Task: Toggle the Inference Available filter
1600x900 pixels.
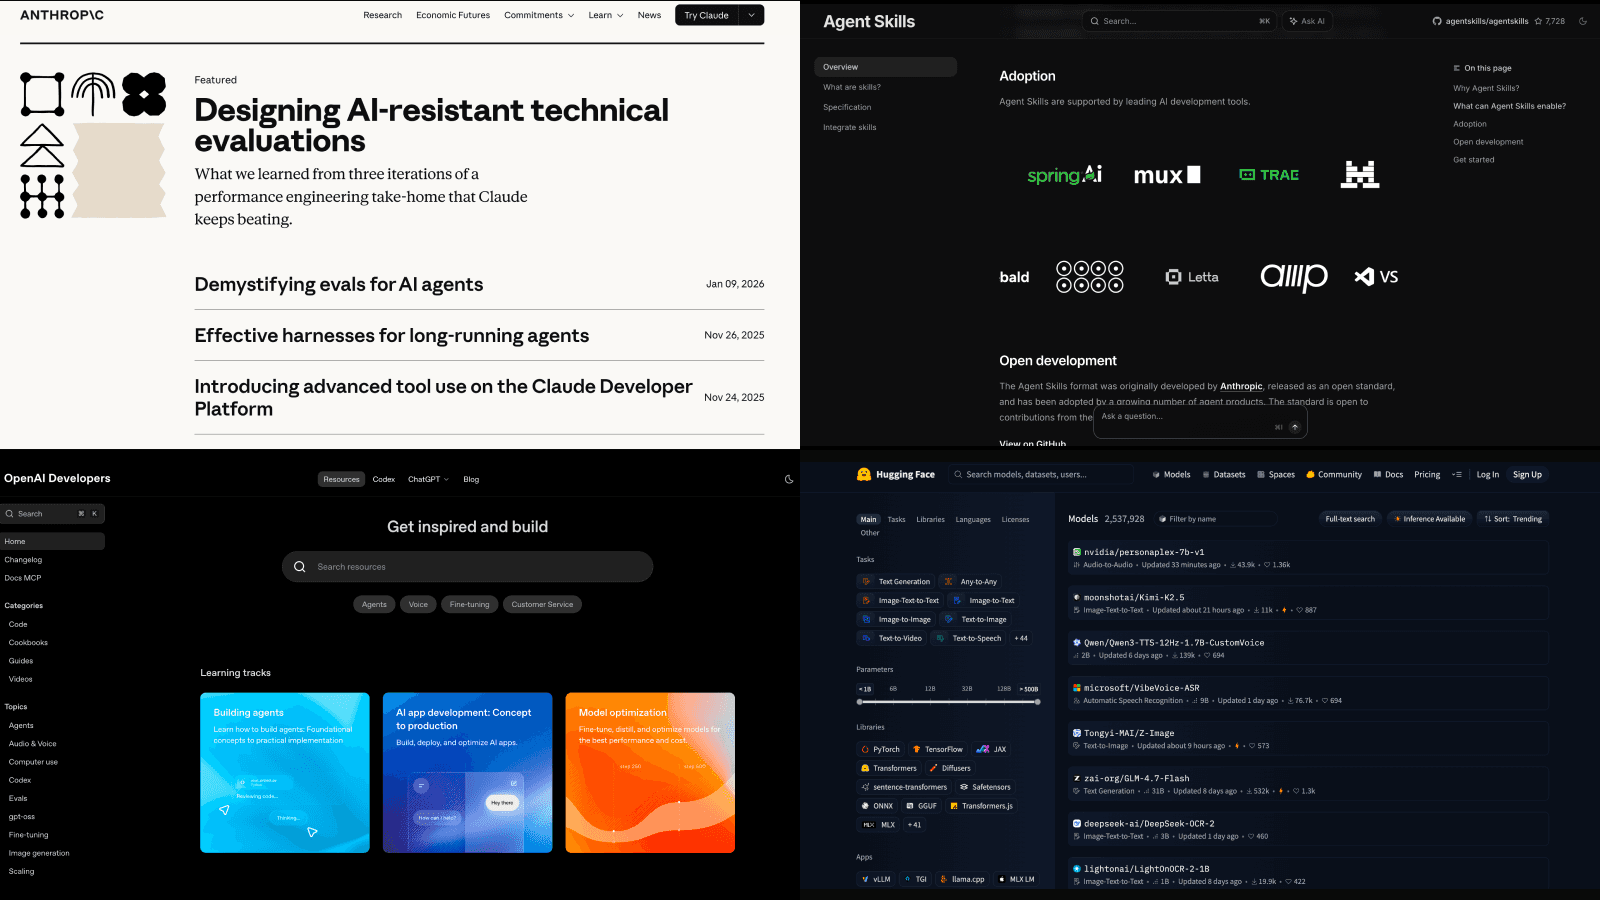Action: pyautogui.click(x=1428, y=519)
